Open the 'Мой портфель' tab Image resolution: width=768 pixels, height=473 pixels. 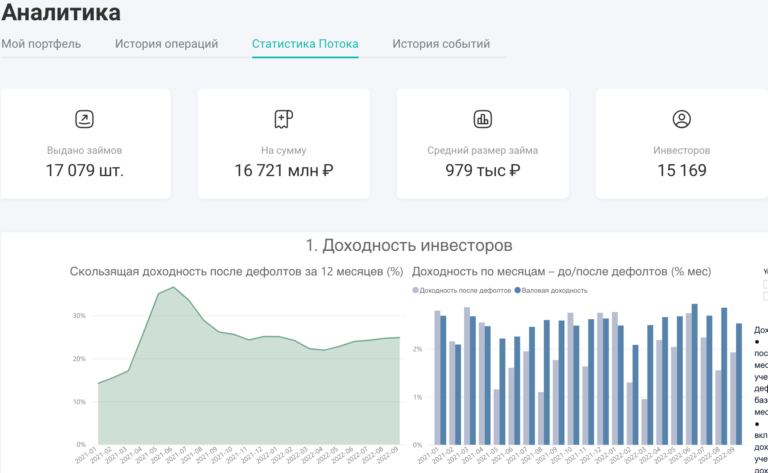(x=41, y=44)
